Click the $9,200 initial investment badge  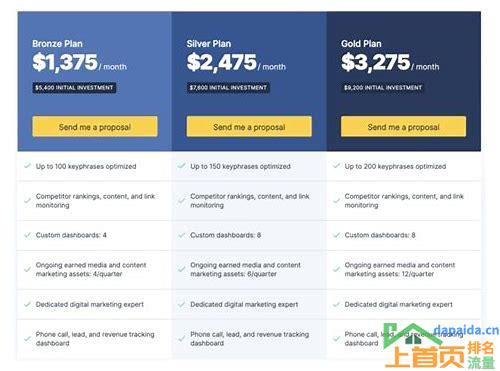click(x=383, y=88)
